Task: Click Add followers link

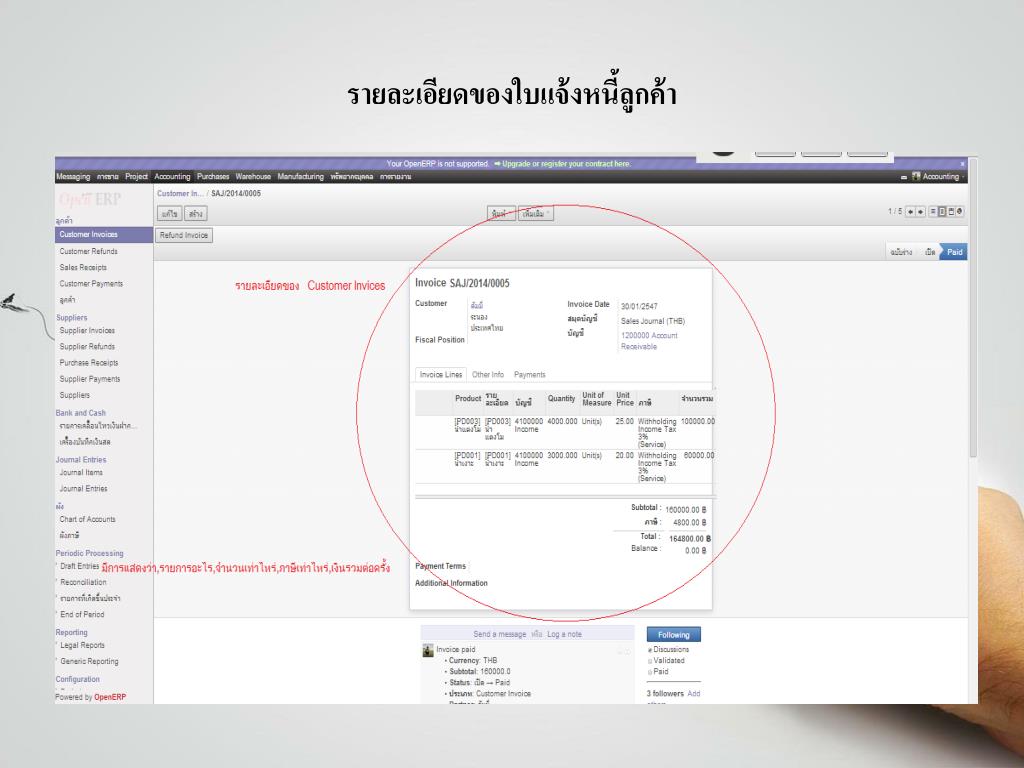Action: [694, 694]
